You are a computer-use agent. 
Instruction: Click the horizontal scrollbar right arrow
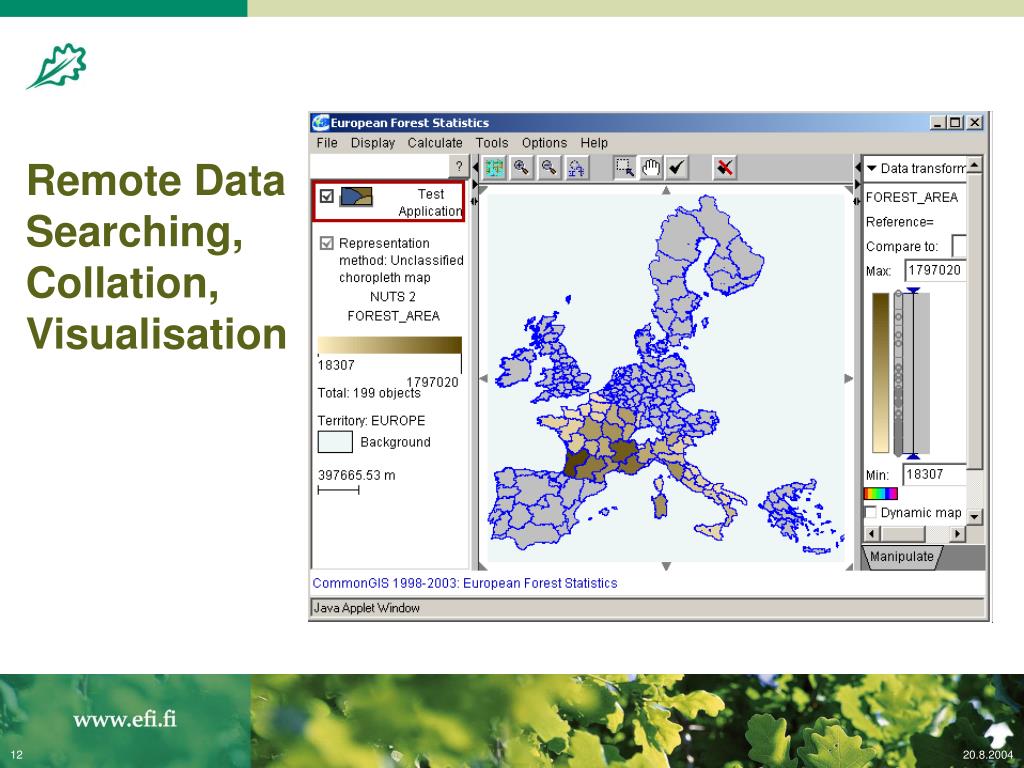click(957, 534)
